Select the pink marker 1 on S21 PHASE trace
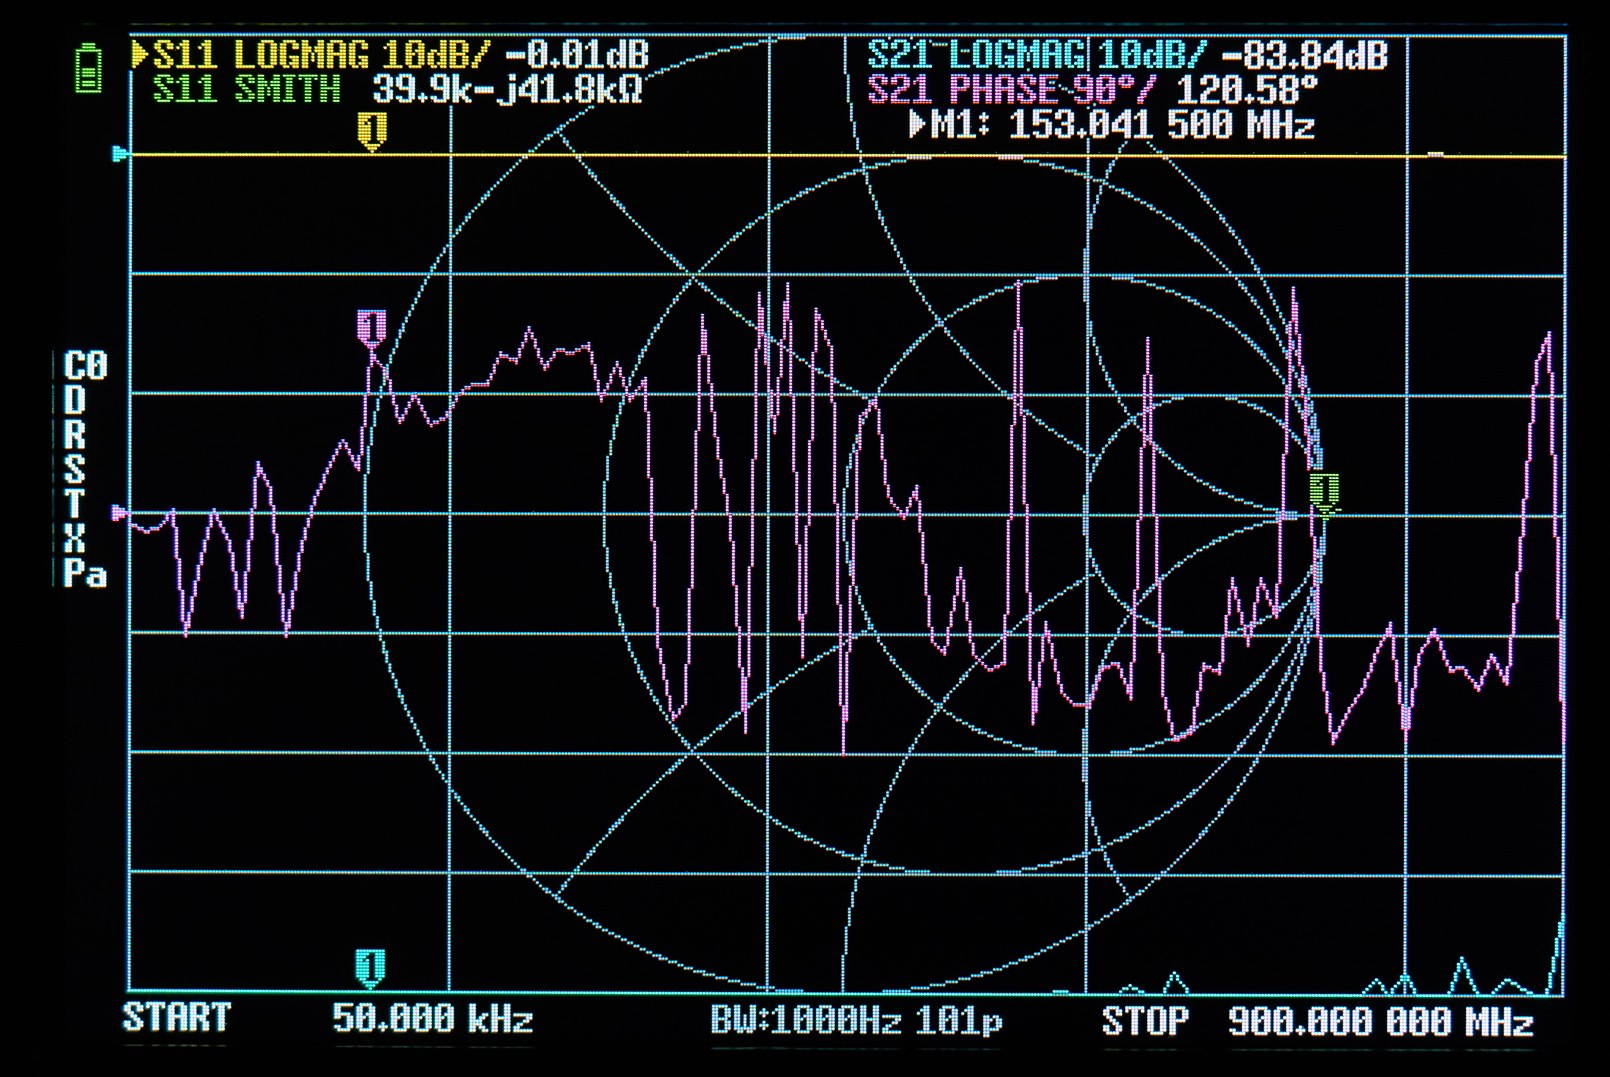The width and height of the screenshot is (1610, 1077). point(372,329)
